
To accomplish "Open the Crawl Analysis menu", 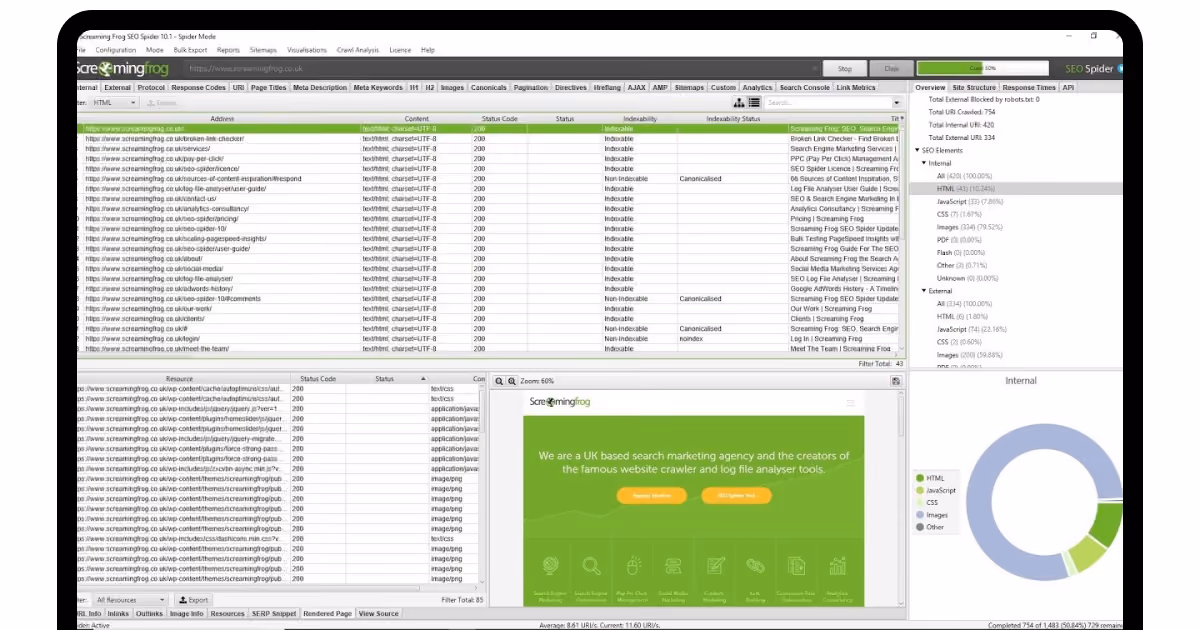I will pyautogui.click(x=358, y=49).
